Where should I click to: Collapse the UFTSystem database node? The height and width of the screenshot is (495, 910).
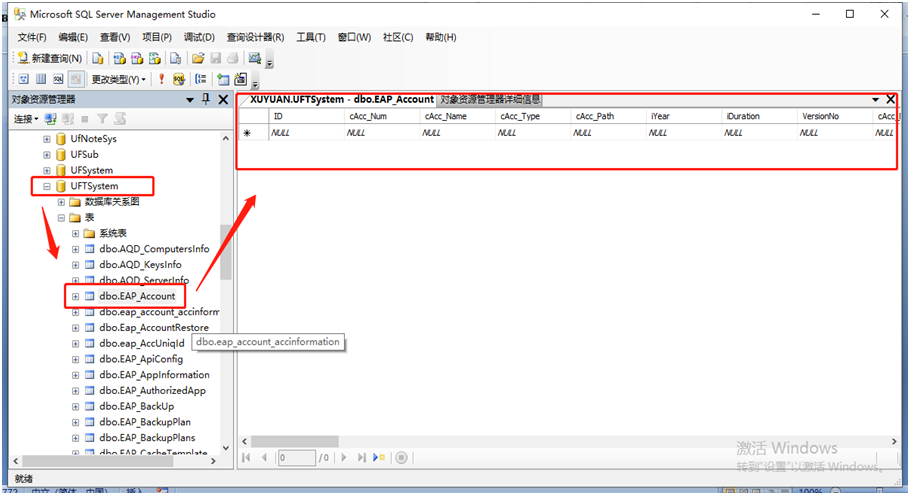(47, 186)
